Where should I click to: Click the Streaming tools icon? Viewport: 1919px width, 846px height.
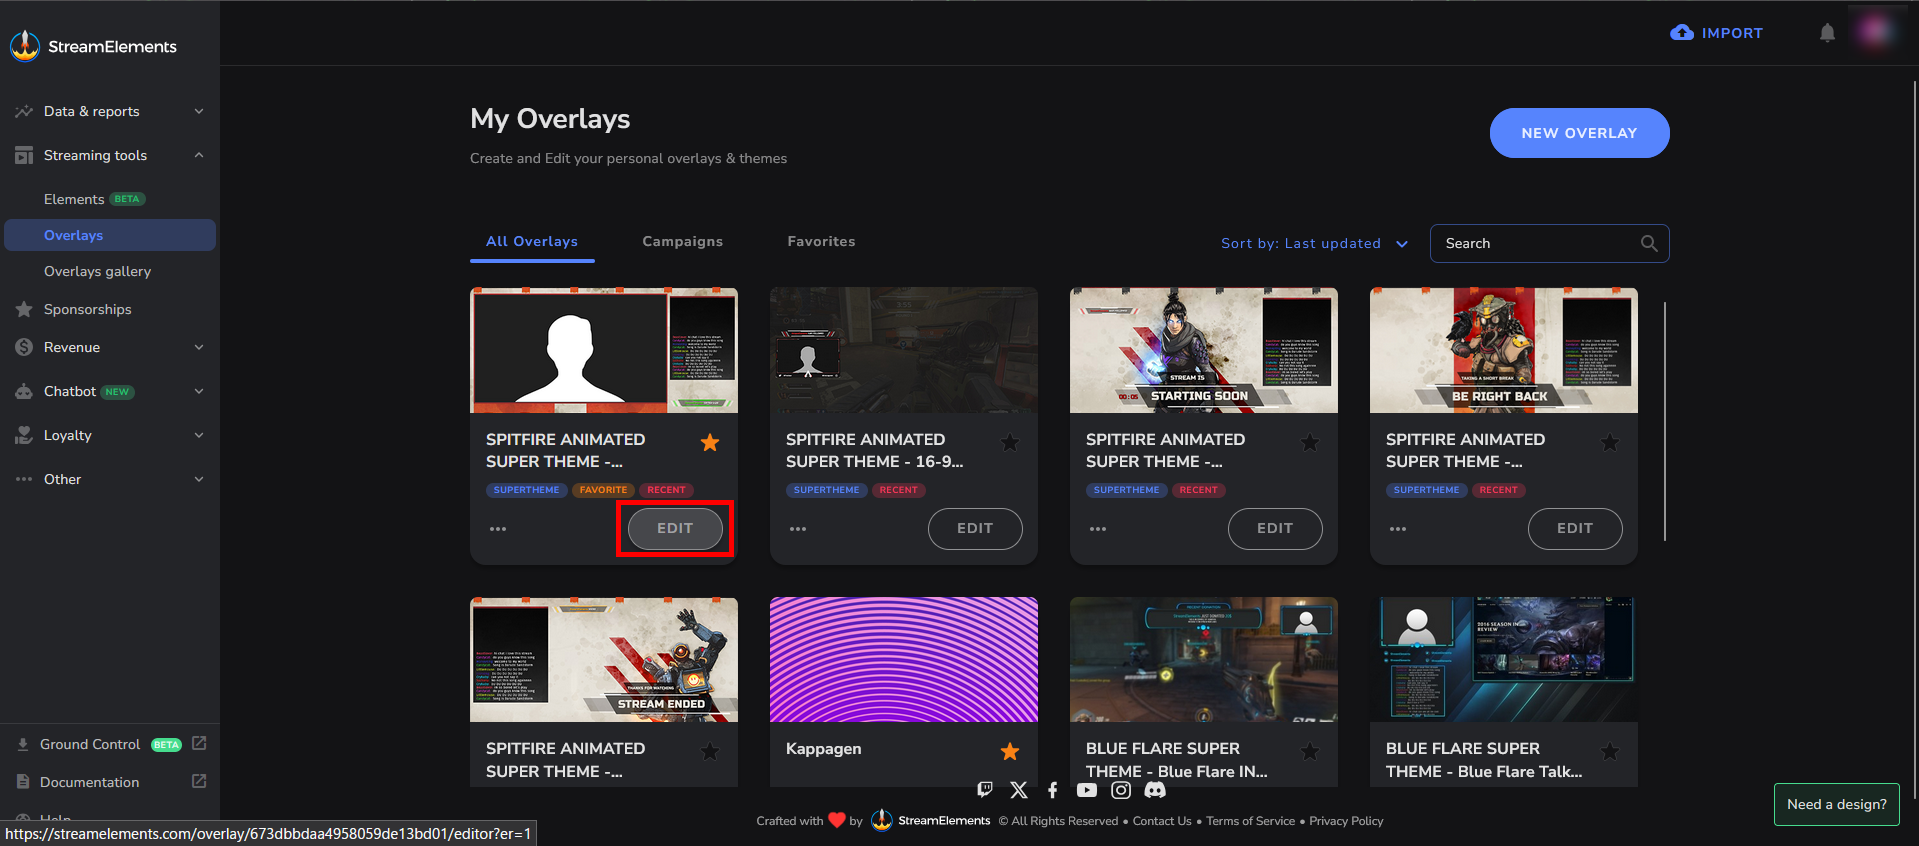click(24, 155)
